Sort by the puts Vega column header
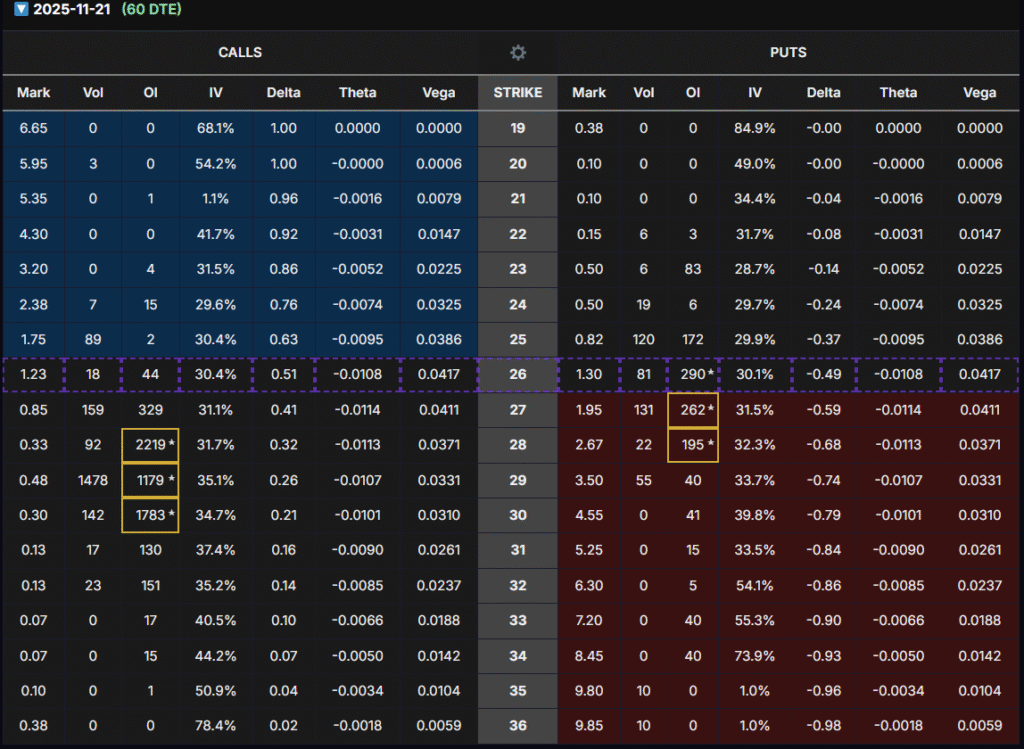 click(979, 93)
